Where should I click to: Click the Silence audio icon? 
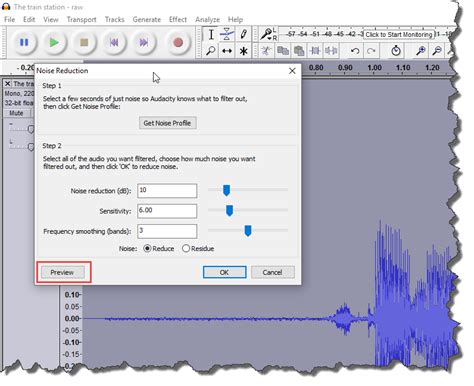pyautogui.click(x=331, y=51)
